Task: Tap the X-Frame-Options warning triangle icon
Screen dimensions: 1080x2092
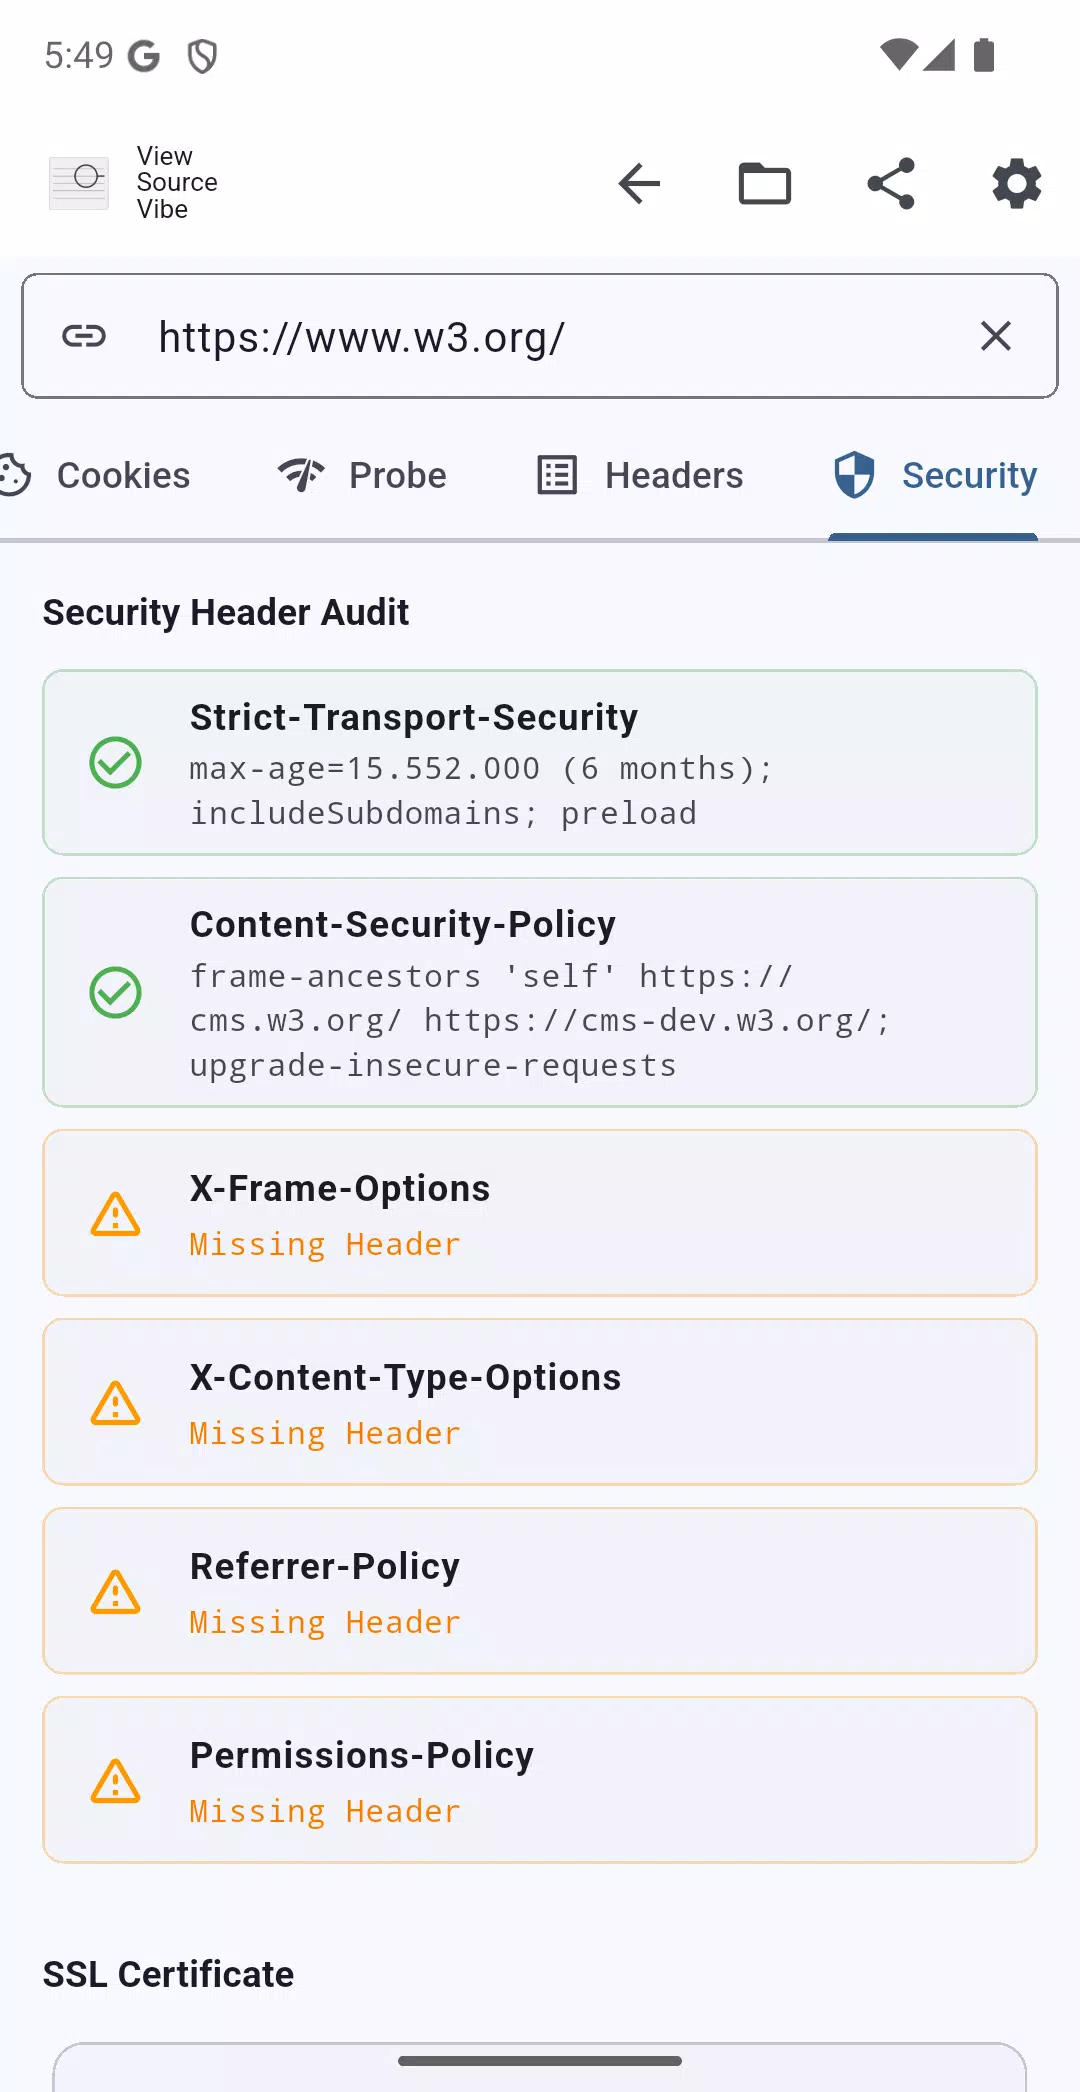Action: coord(116,1214)
